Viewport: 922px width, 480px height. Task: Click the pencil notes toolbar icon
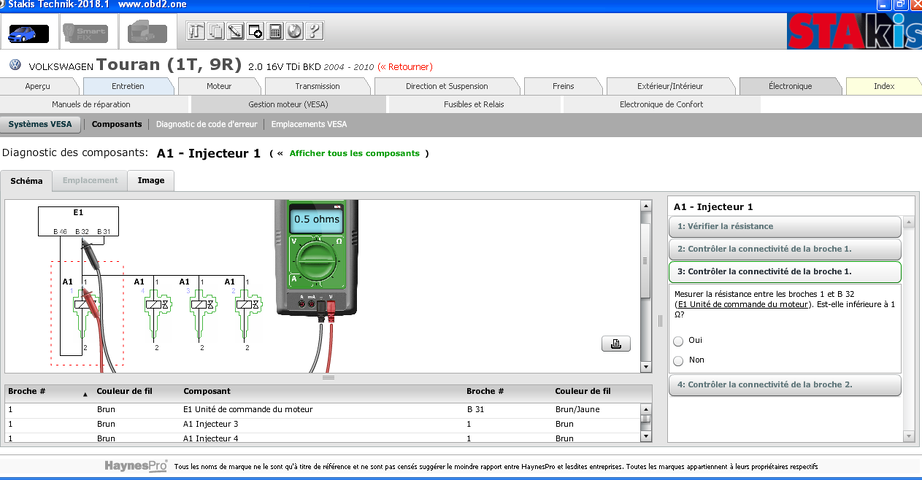tap(235, 31)
